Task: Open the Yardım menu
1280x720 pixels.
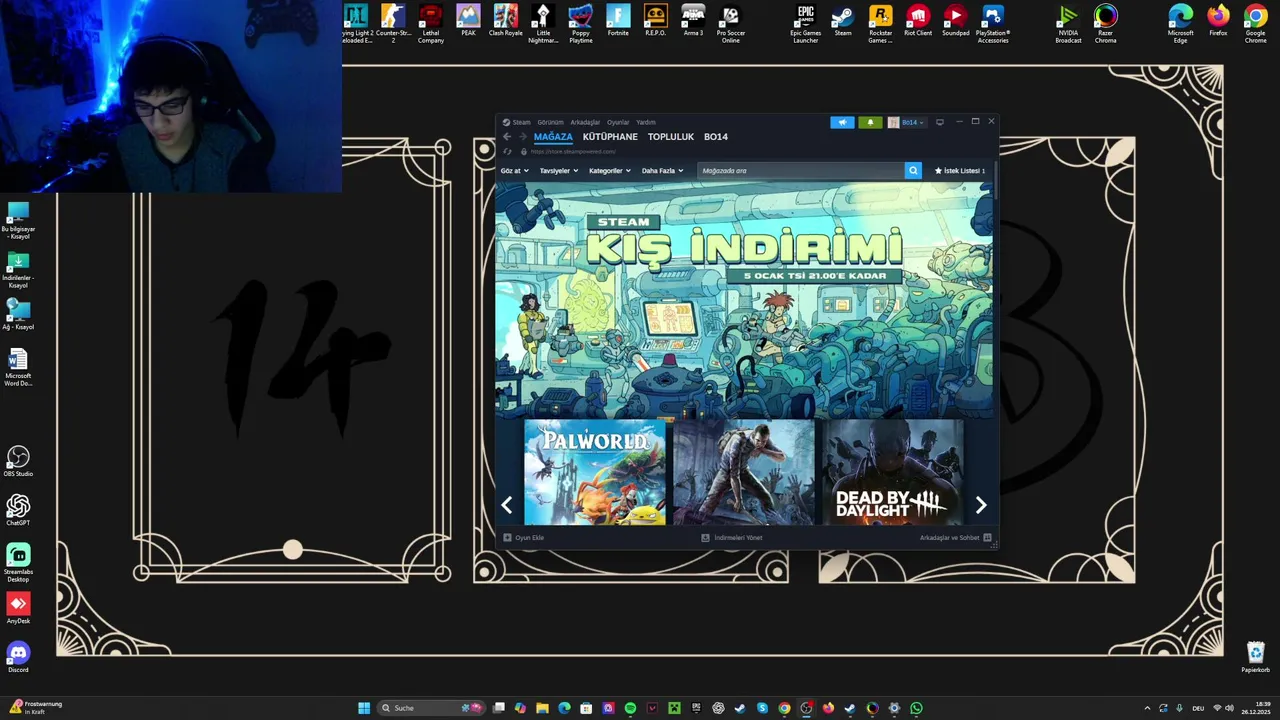Action: 646,122
